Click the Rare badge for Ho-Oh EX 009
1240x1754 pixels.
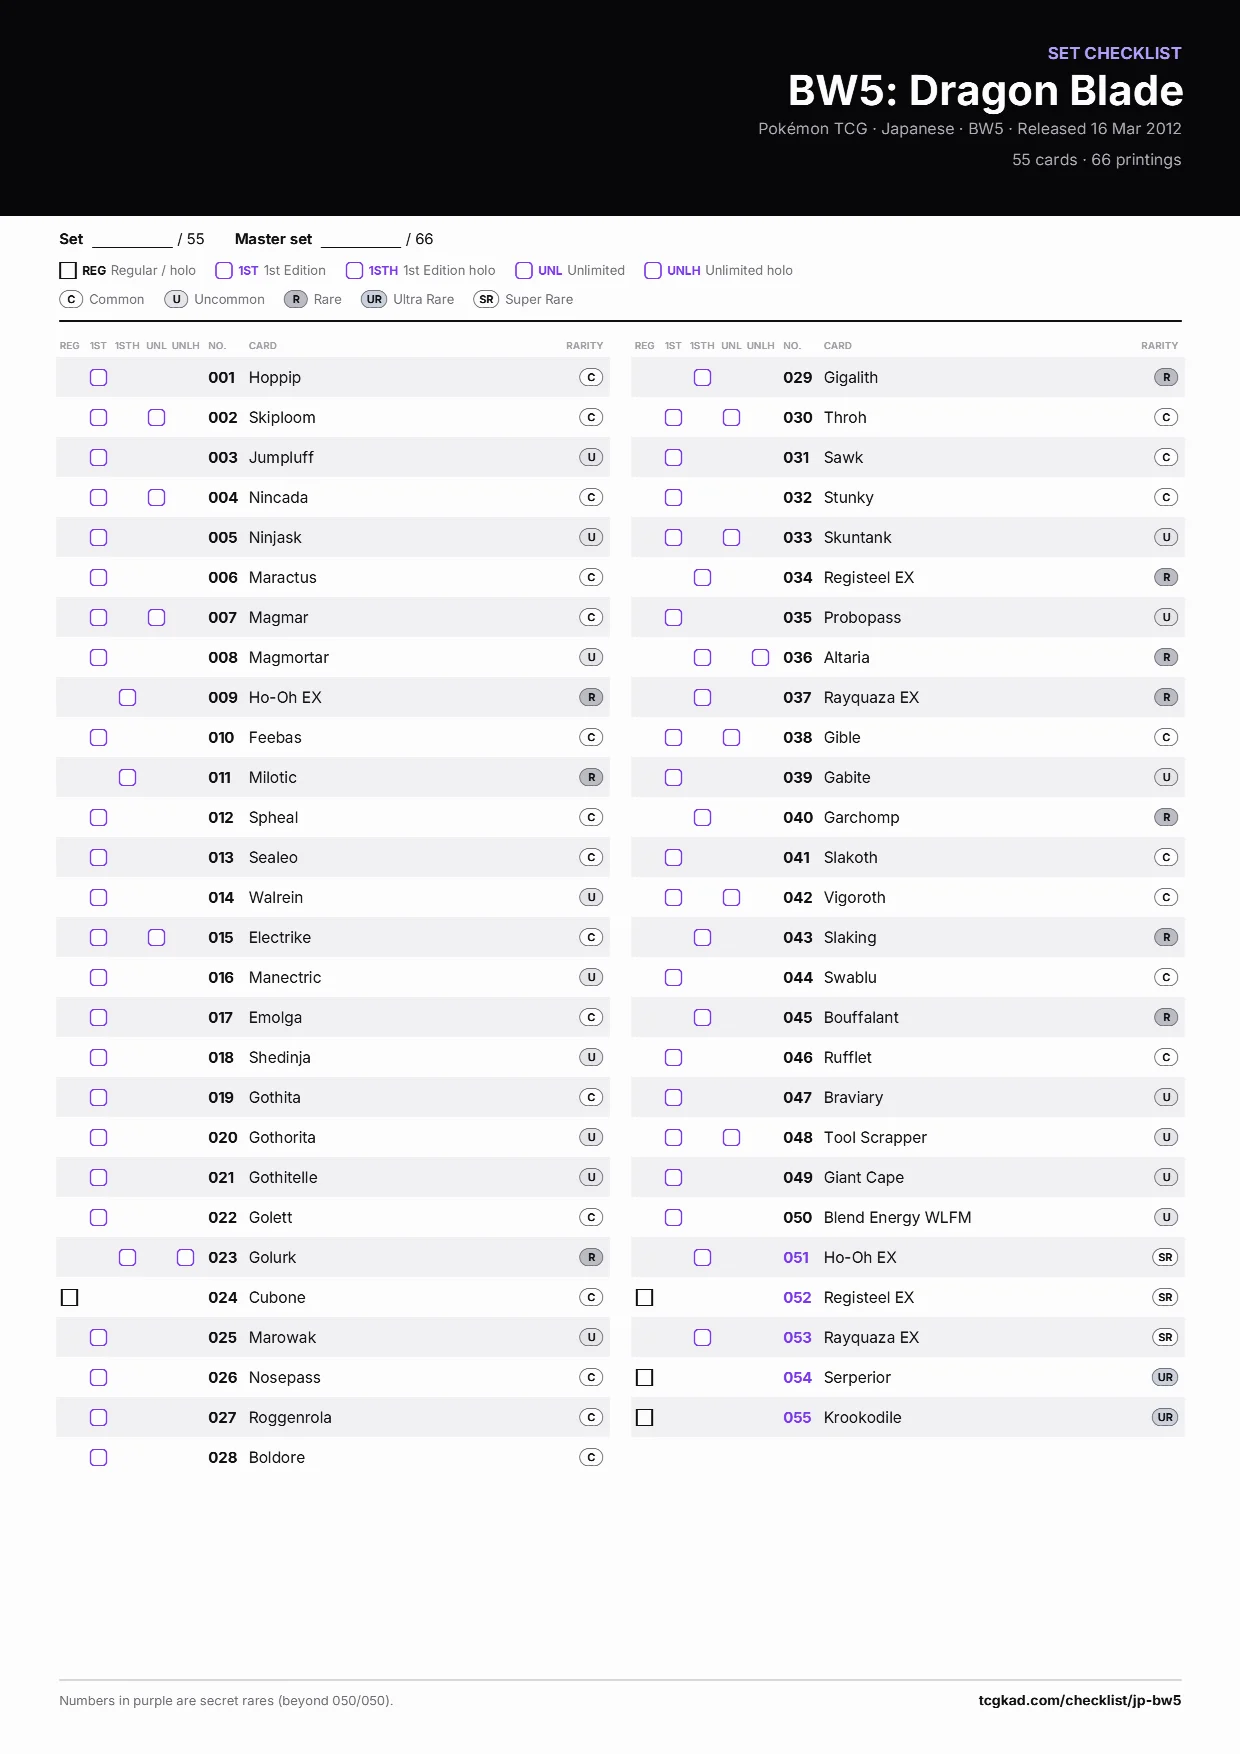click(x=591, y=697)
